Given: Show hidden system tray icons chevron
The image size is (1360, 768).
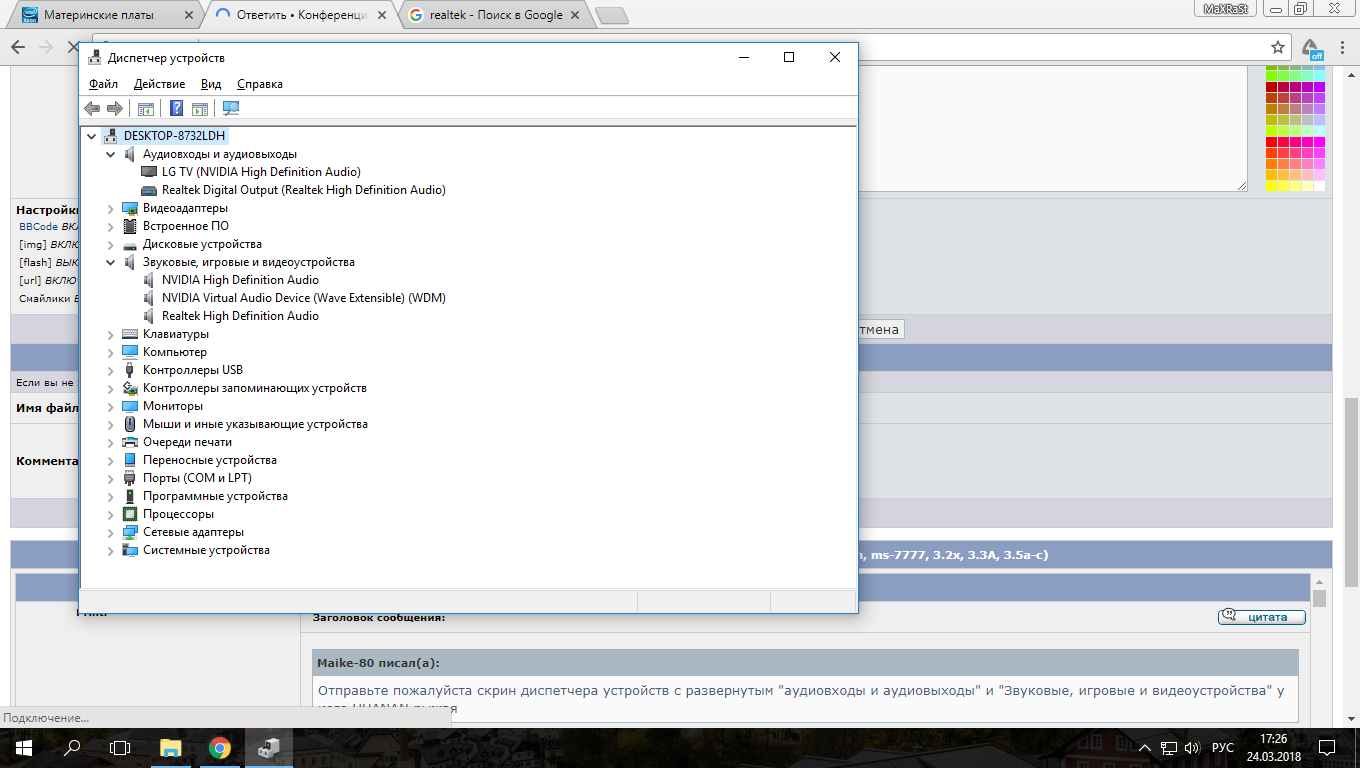Looking at the screenshot, I should point(1146,748).
